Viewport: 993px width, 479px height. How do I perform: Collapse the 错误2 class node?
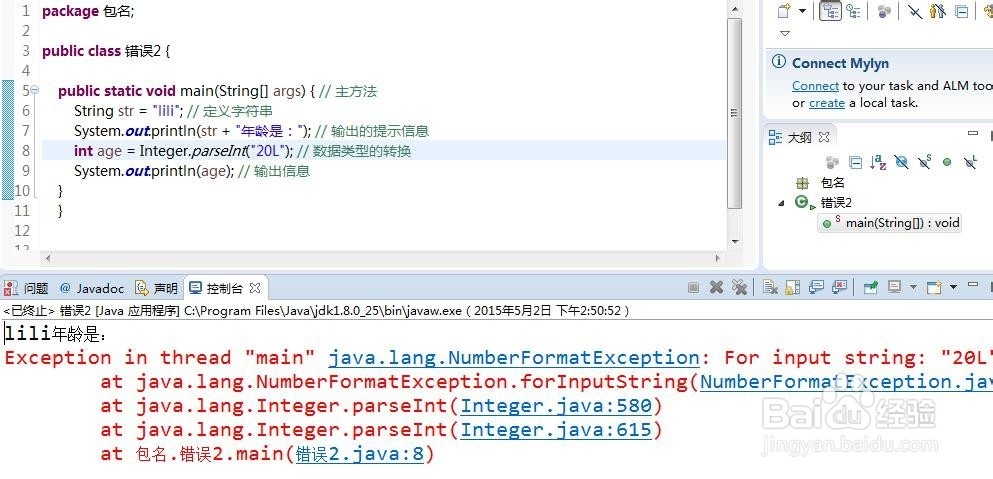point(781,203)
